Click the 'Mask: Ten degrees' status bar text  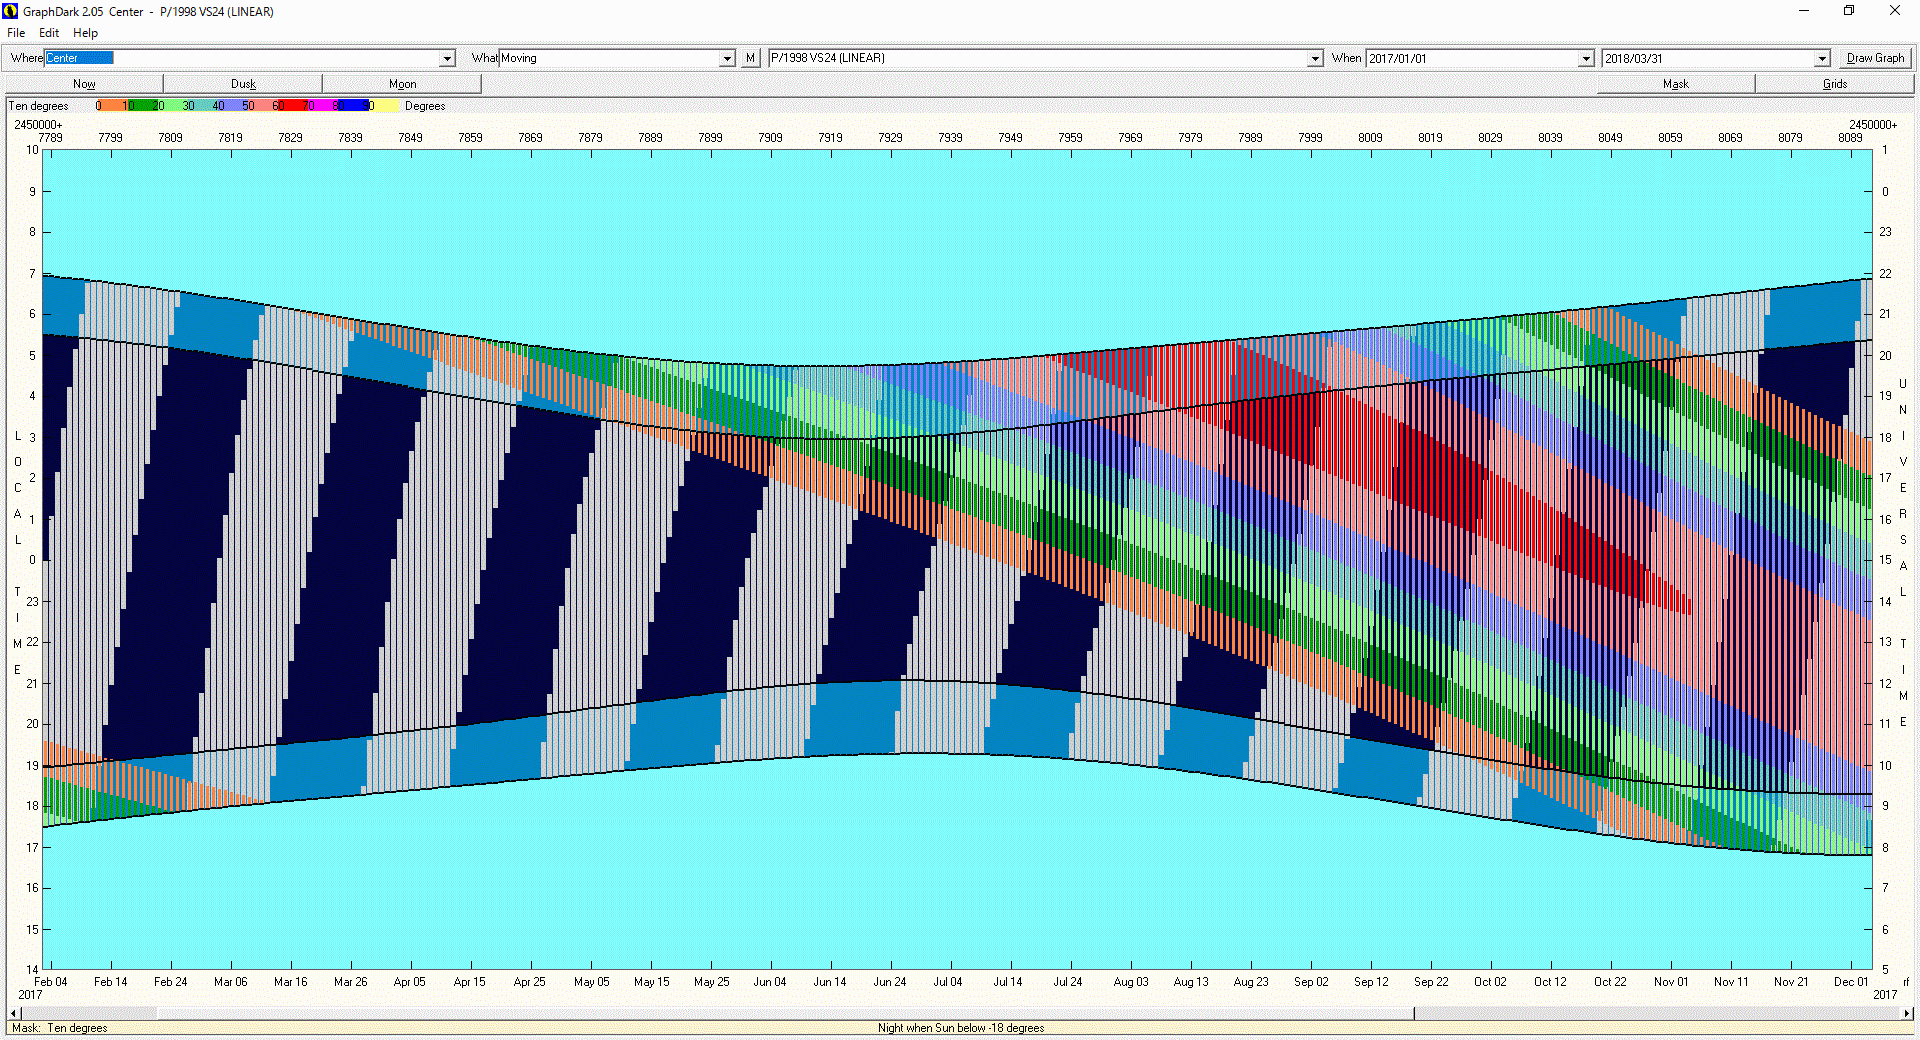[59, 1028]
